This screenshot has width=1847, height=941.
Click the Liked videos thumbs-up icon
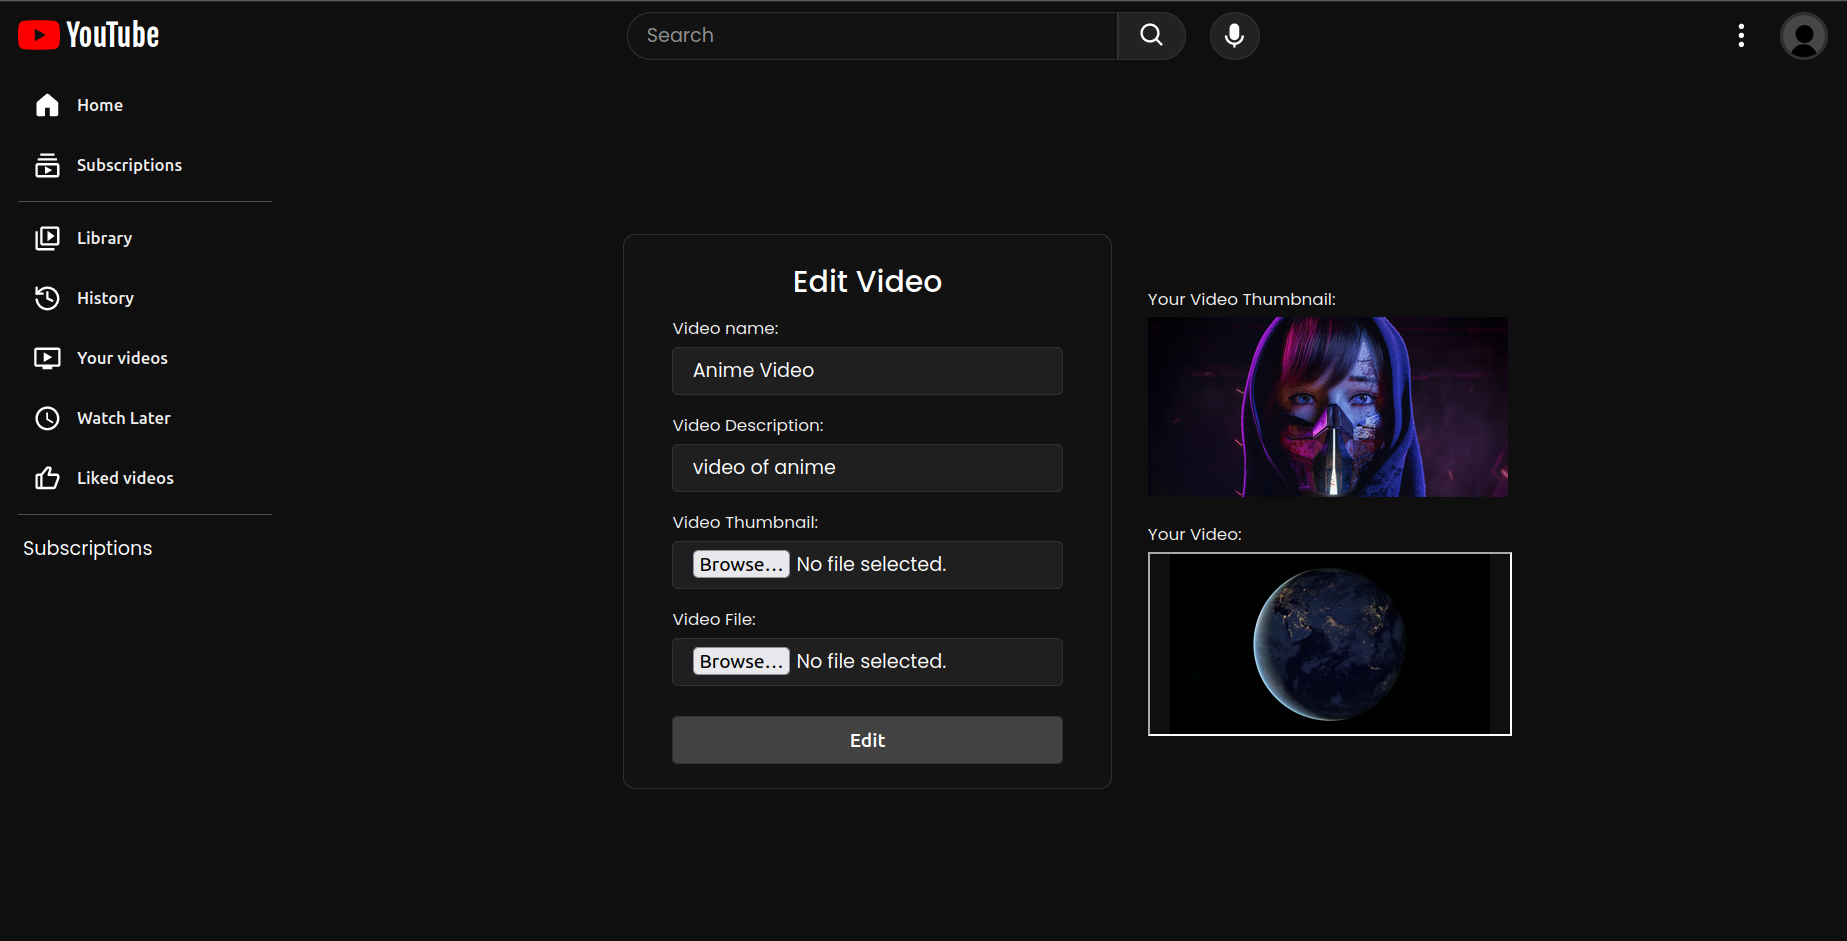tap(47, 477)
